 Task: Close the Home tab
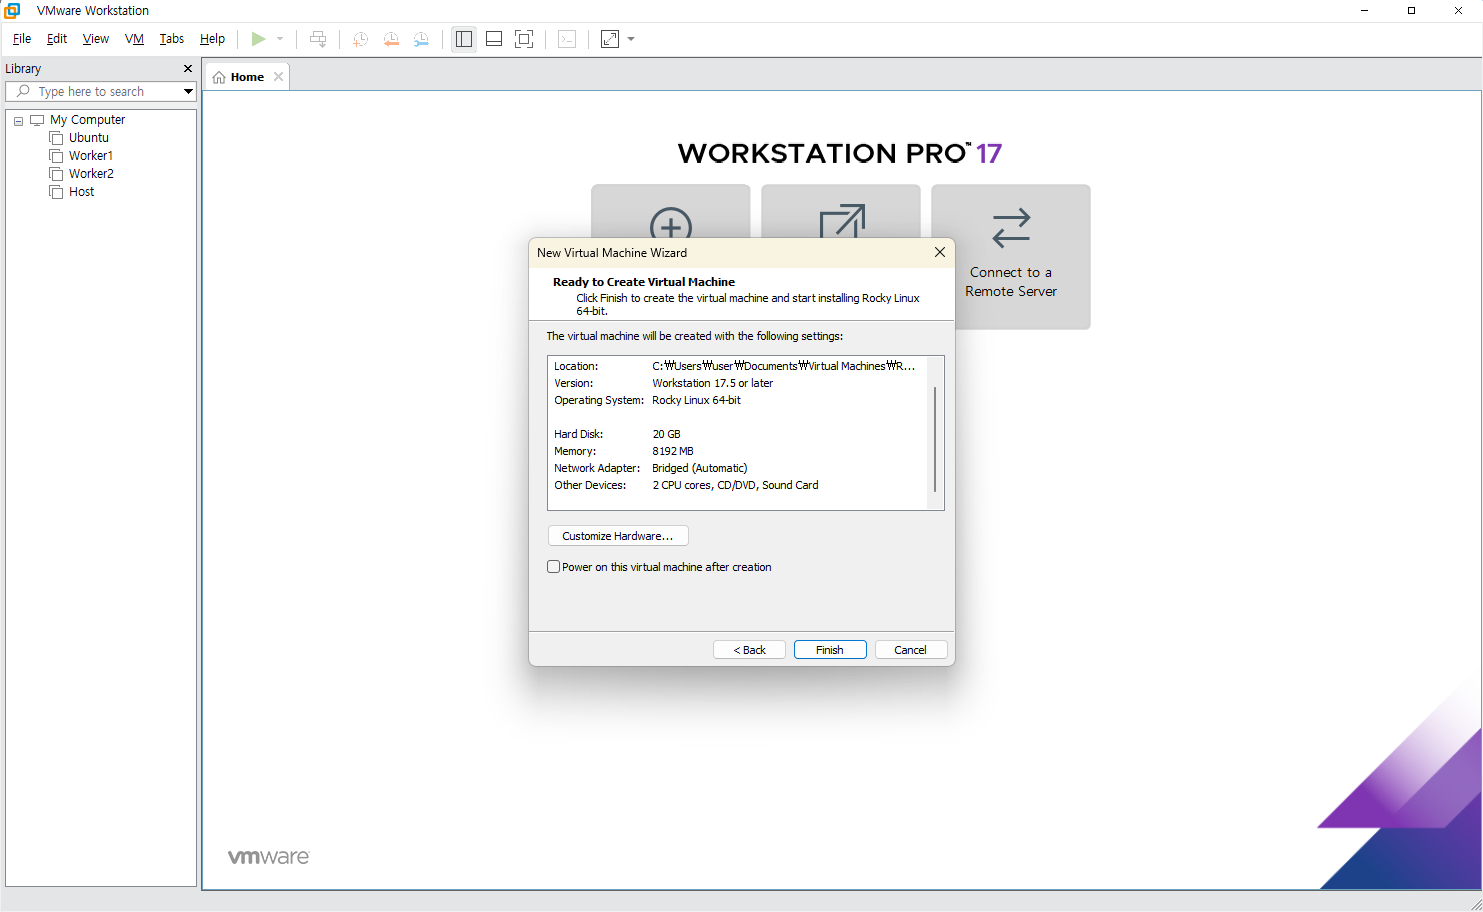click(279, 77)
